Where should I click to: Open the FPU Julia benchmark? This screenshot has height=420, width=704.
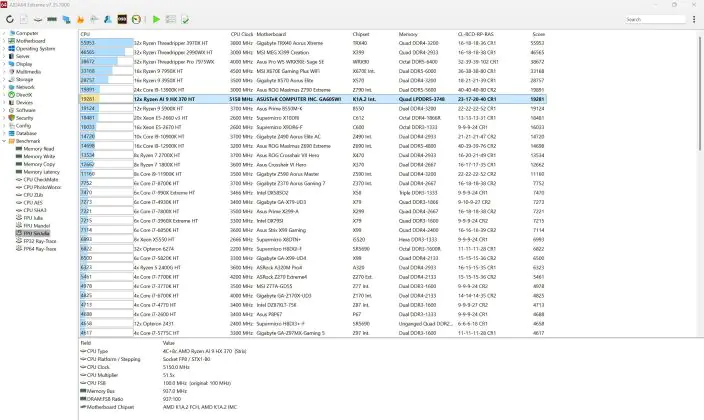33,218
